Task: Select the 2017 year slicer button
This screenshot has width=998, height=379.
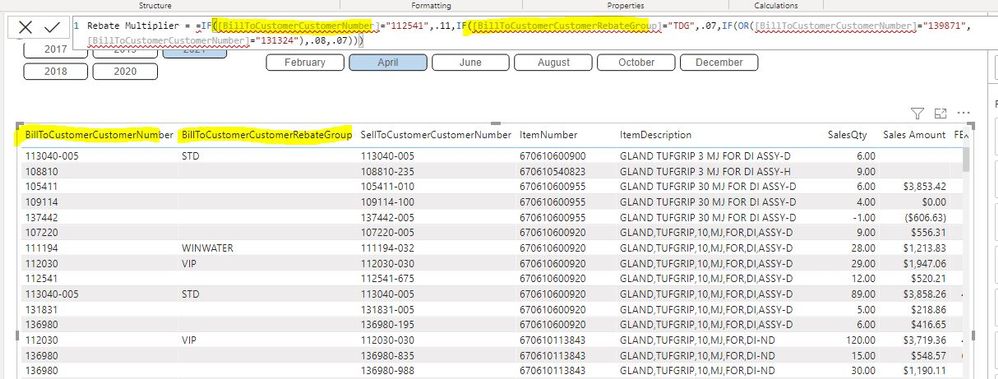Action: 55,50
